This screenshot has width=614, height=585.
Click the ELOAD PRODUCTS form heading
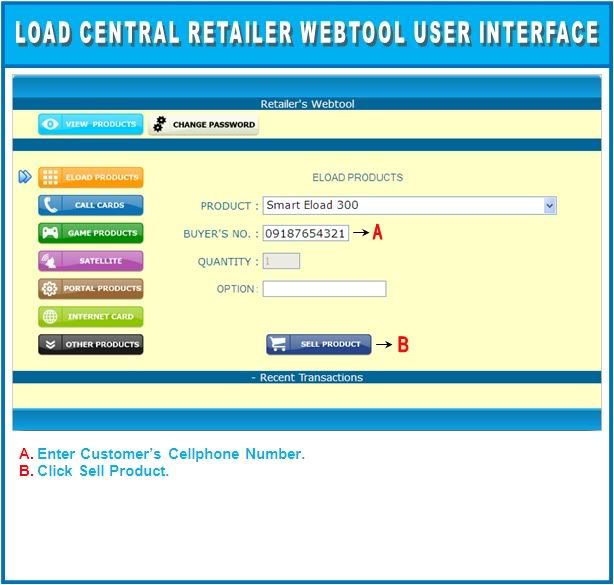(x=358, y=177)
